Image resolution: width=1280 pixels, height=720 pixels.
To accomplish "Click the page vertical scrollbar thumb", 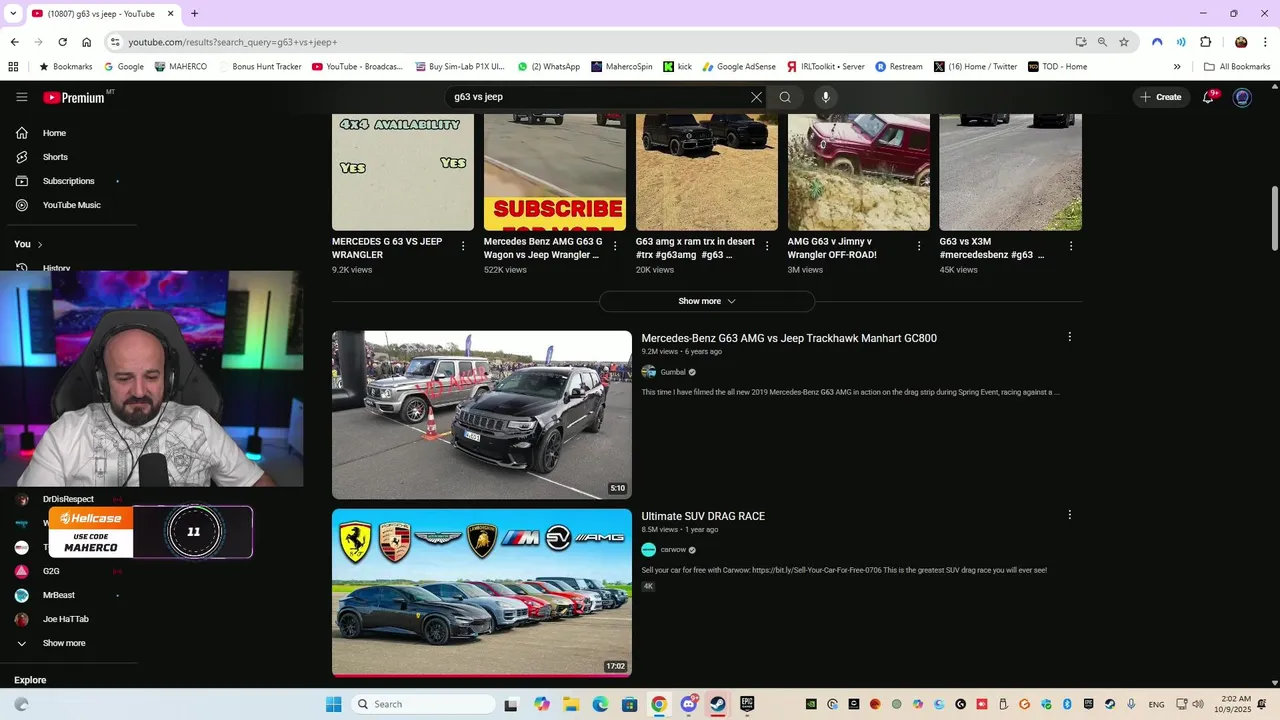I will (1274, 219).
